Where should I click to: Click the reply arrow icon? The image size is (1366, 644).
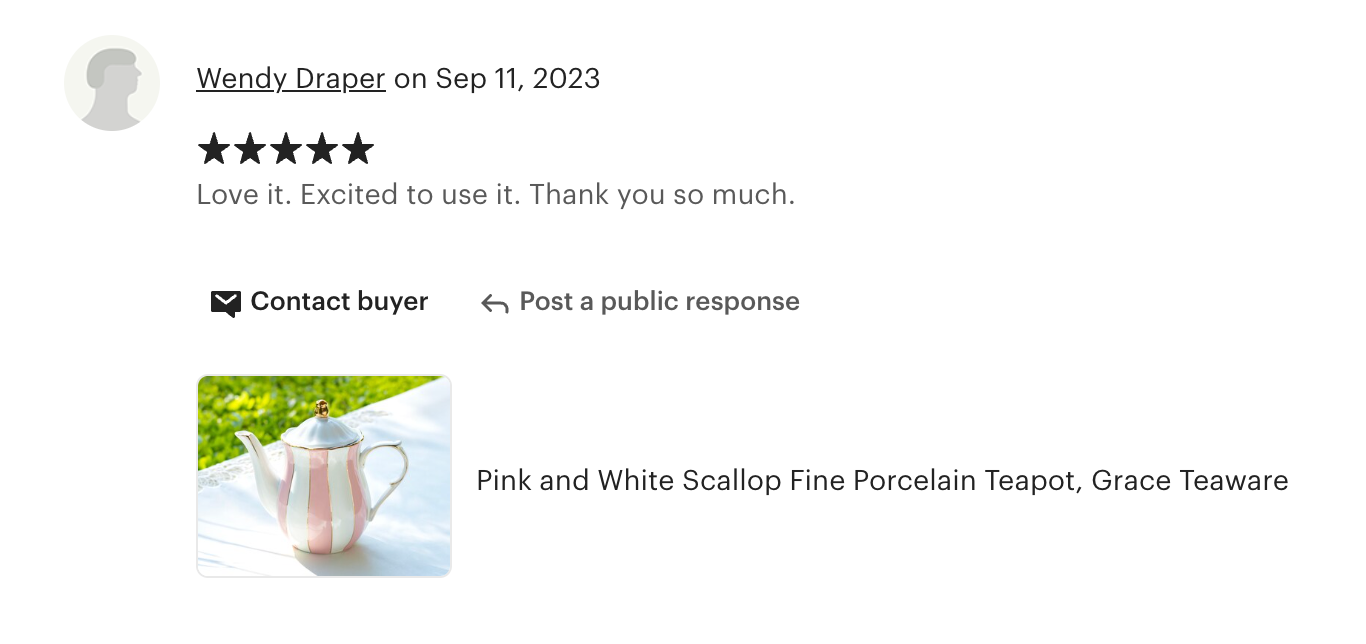[x=494, y=303]
